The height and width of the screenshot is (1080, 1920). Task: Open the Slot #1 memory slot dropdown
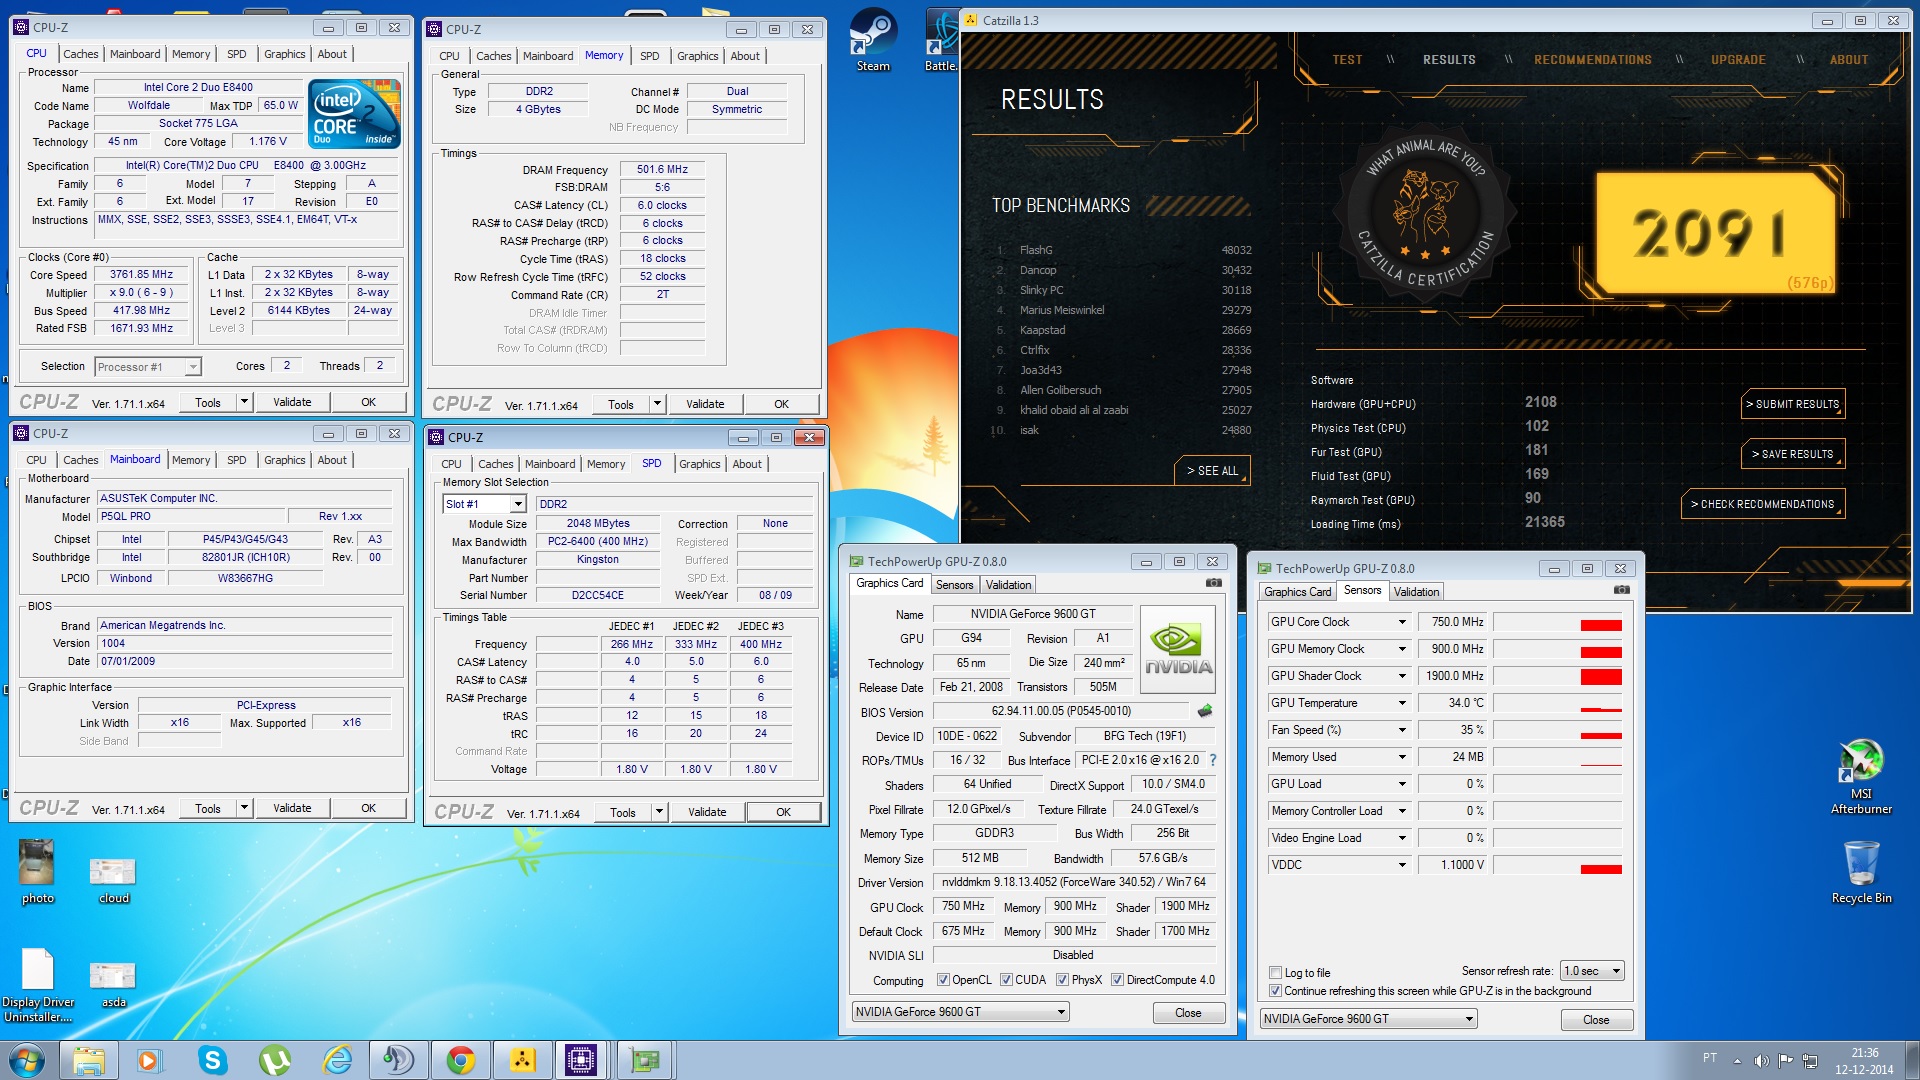click(484, 504)
